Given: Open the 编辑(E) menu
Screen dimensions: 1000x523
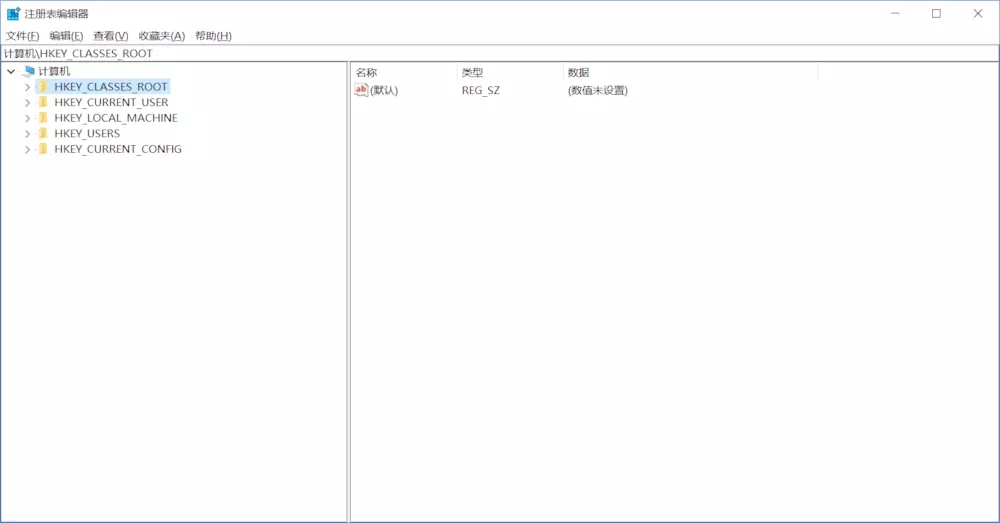Looking at the screenshot, I should pos(66,36).
